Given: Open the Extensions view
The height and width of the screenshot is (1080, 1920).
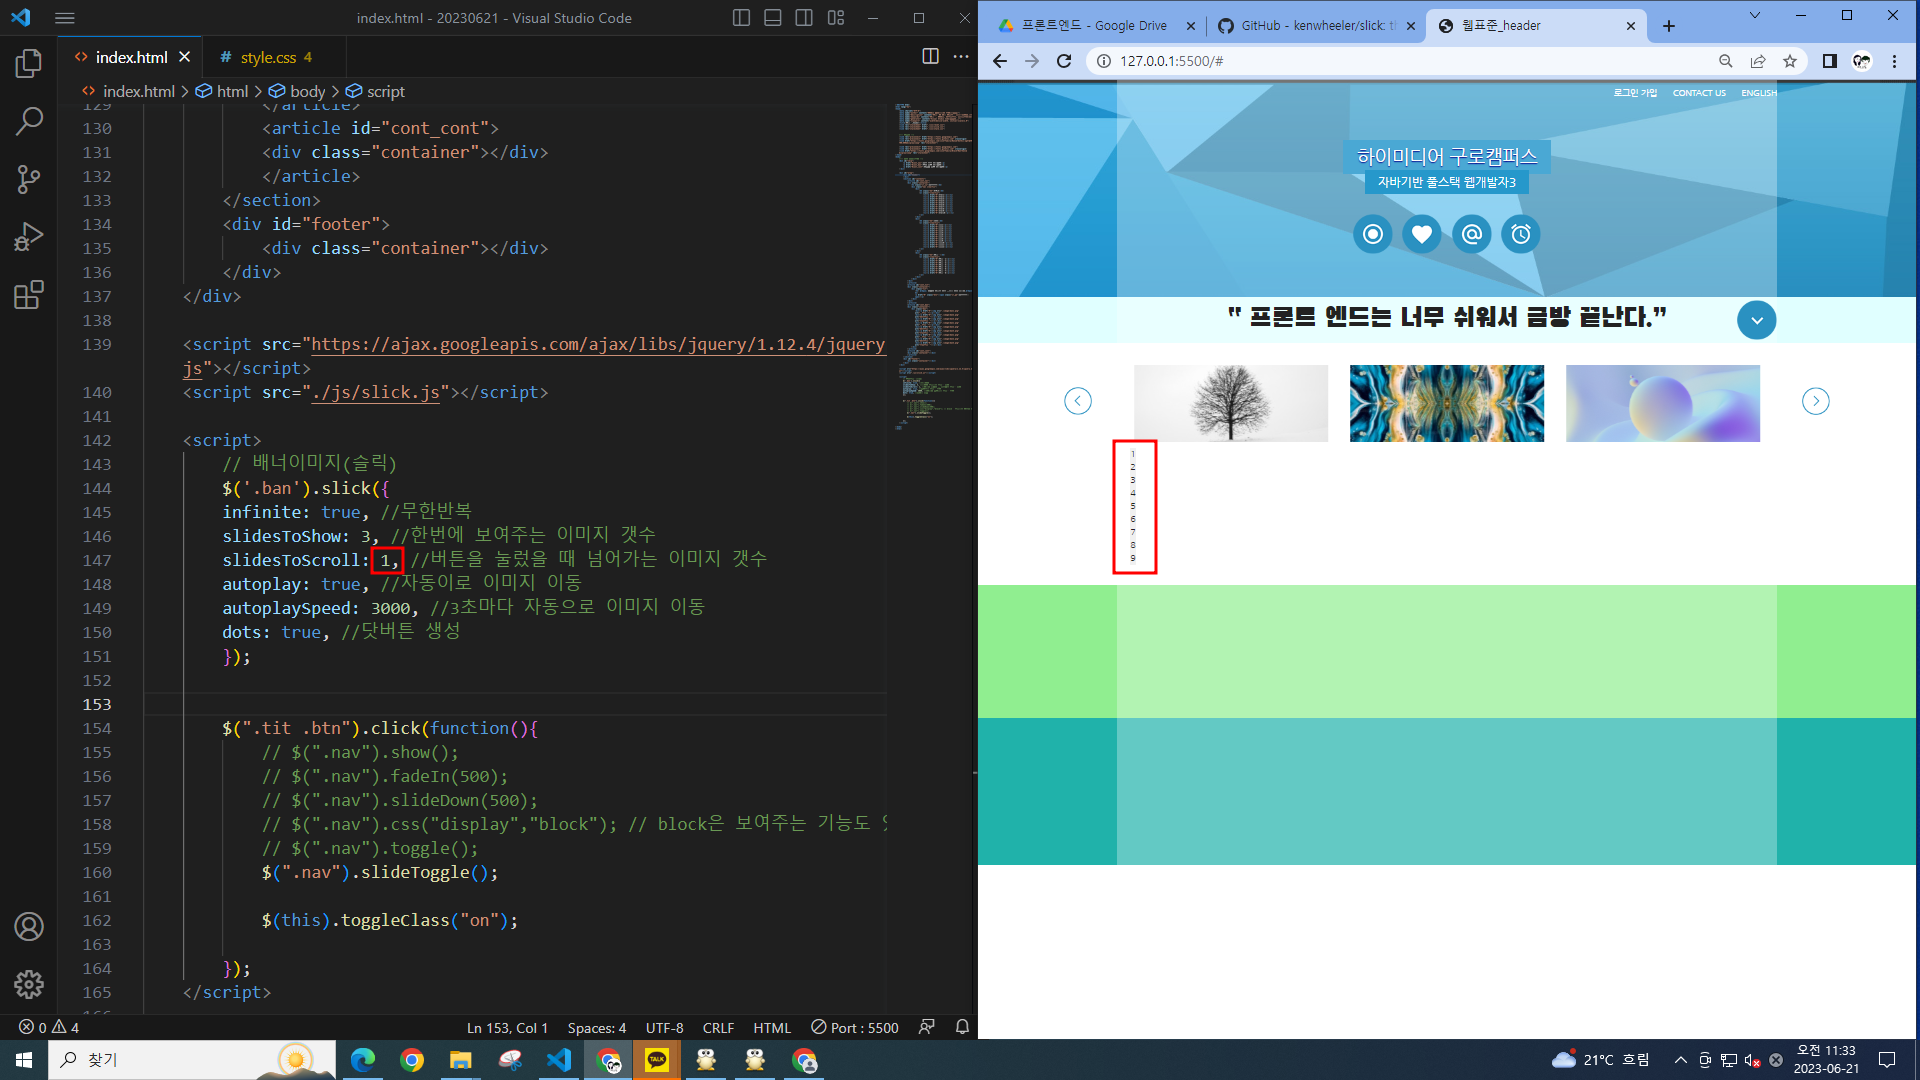Looking at the screenshot, I should [29, 295].
